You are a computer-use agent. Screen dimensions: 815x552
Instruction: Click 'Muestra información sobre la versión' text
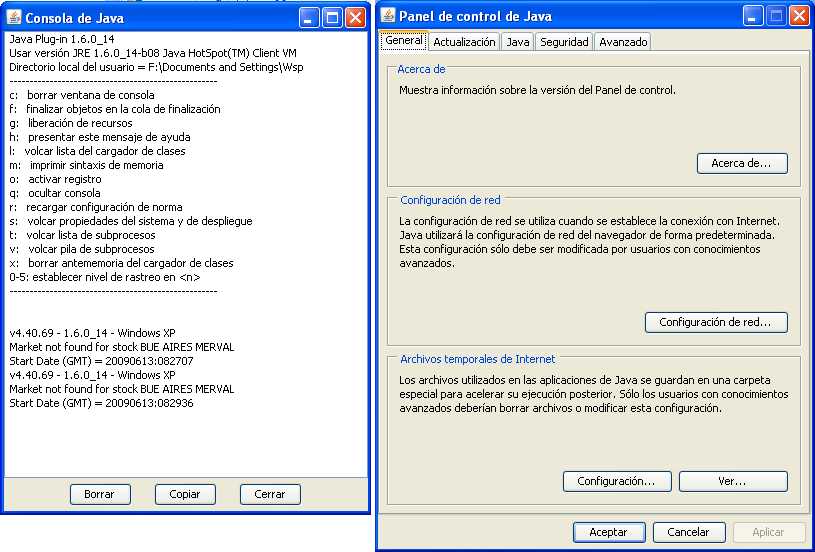click(537, 90)
